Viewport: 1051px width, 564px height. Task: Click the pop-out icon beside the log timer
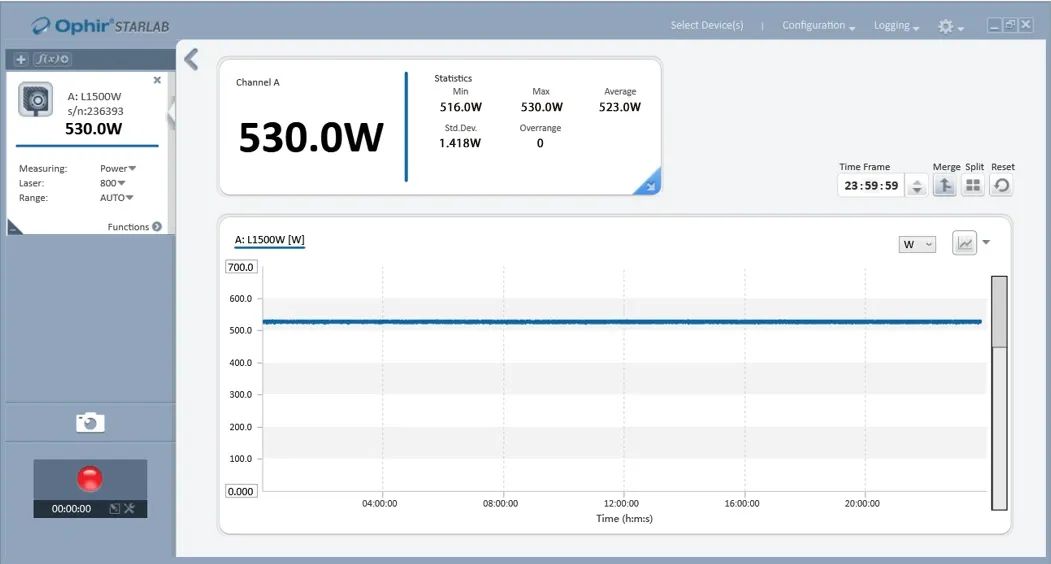[x=114, y=509]
